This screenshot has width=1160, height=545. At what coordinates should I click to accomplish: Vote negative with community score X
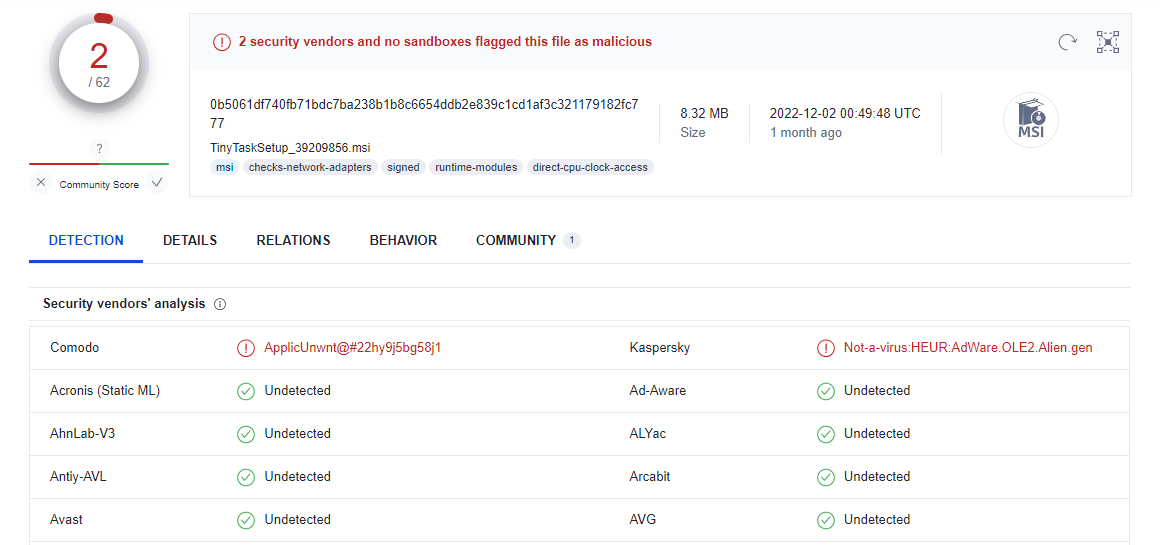pyautogui.click(x=41, y=183)
